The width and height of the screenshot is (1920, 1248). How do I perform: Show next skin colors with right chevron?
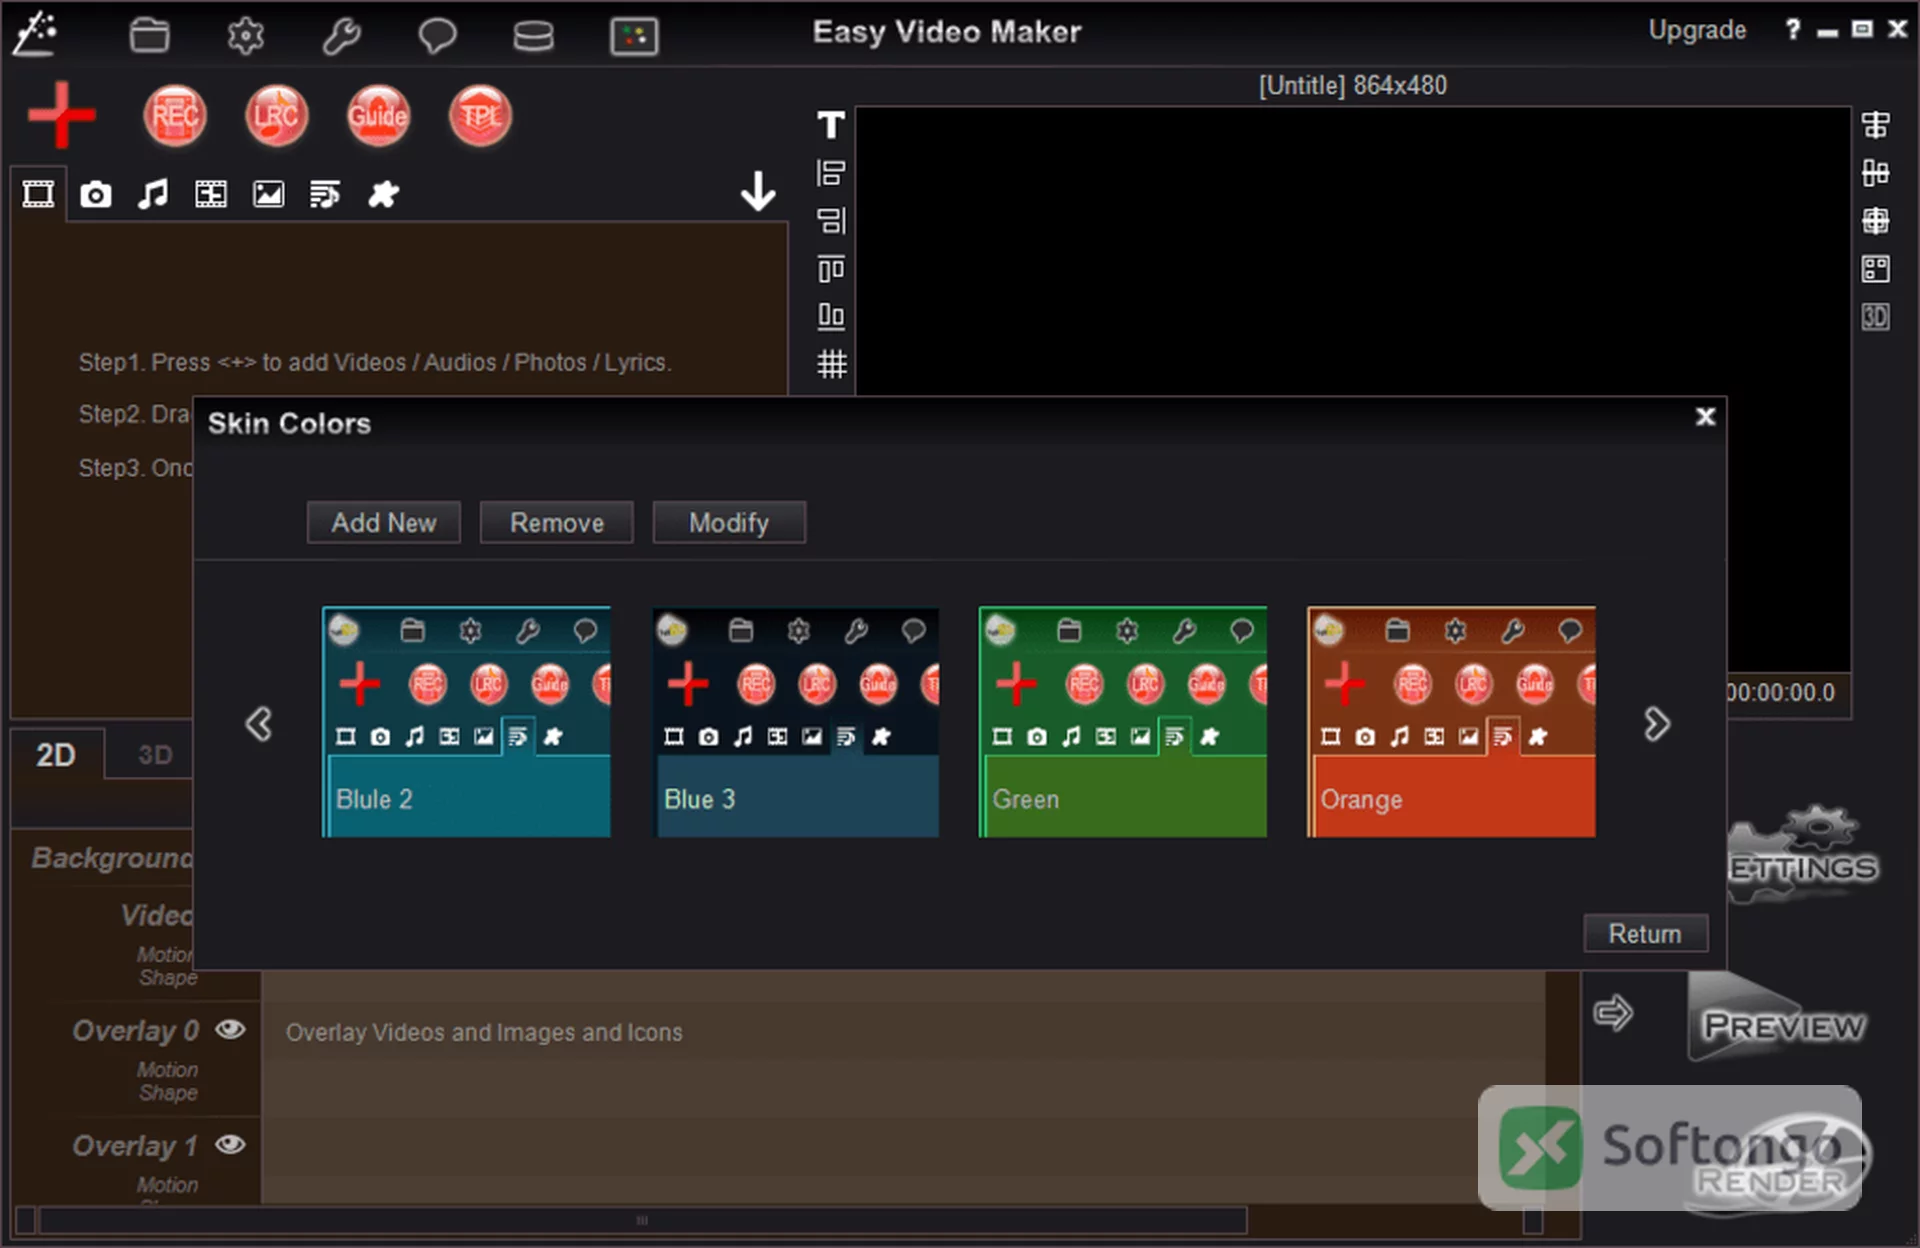1657,723
